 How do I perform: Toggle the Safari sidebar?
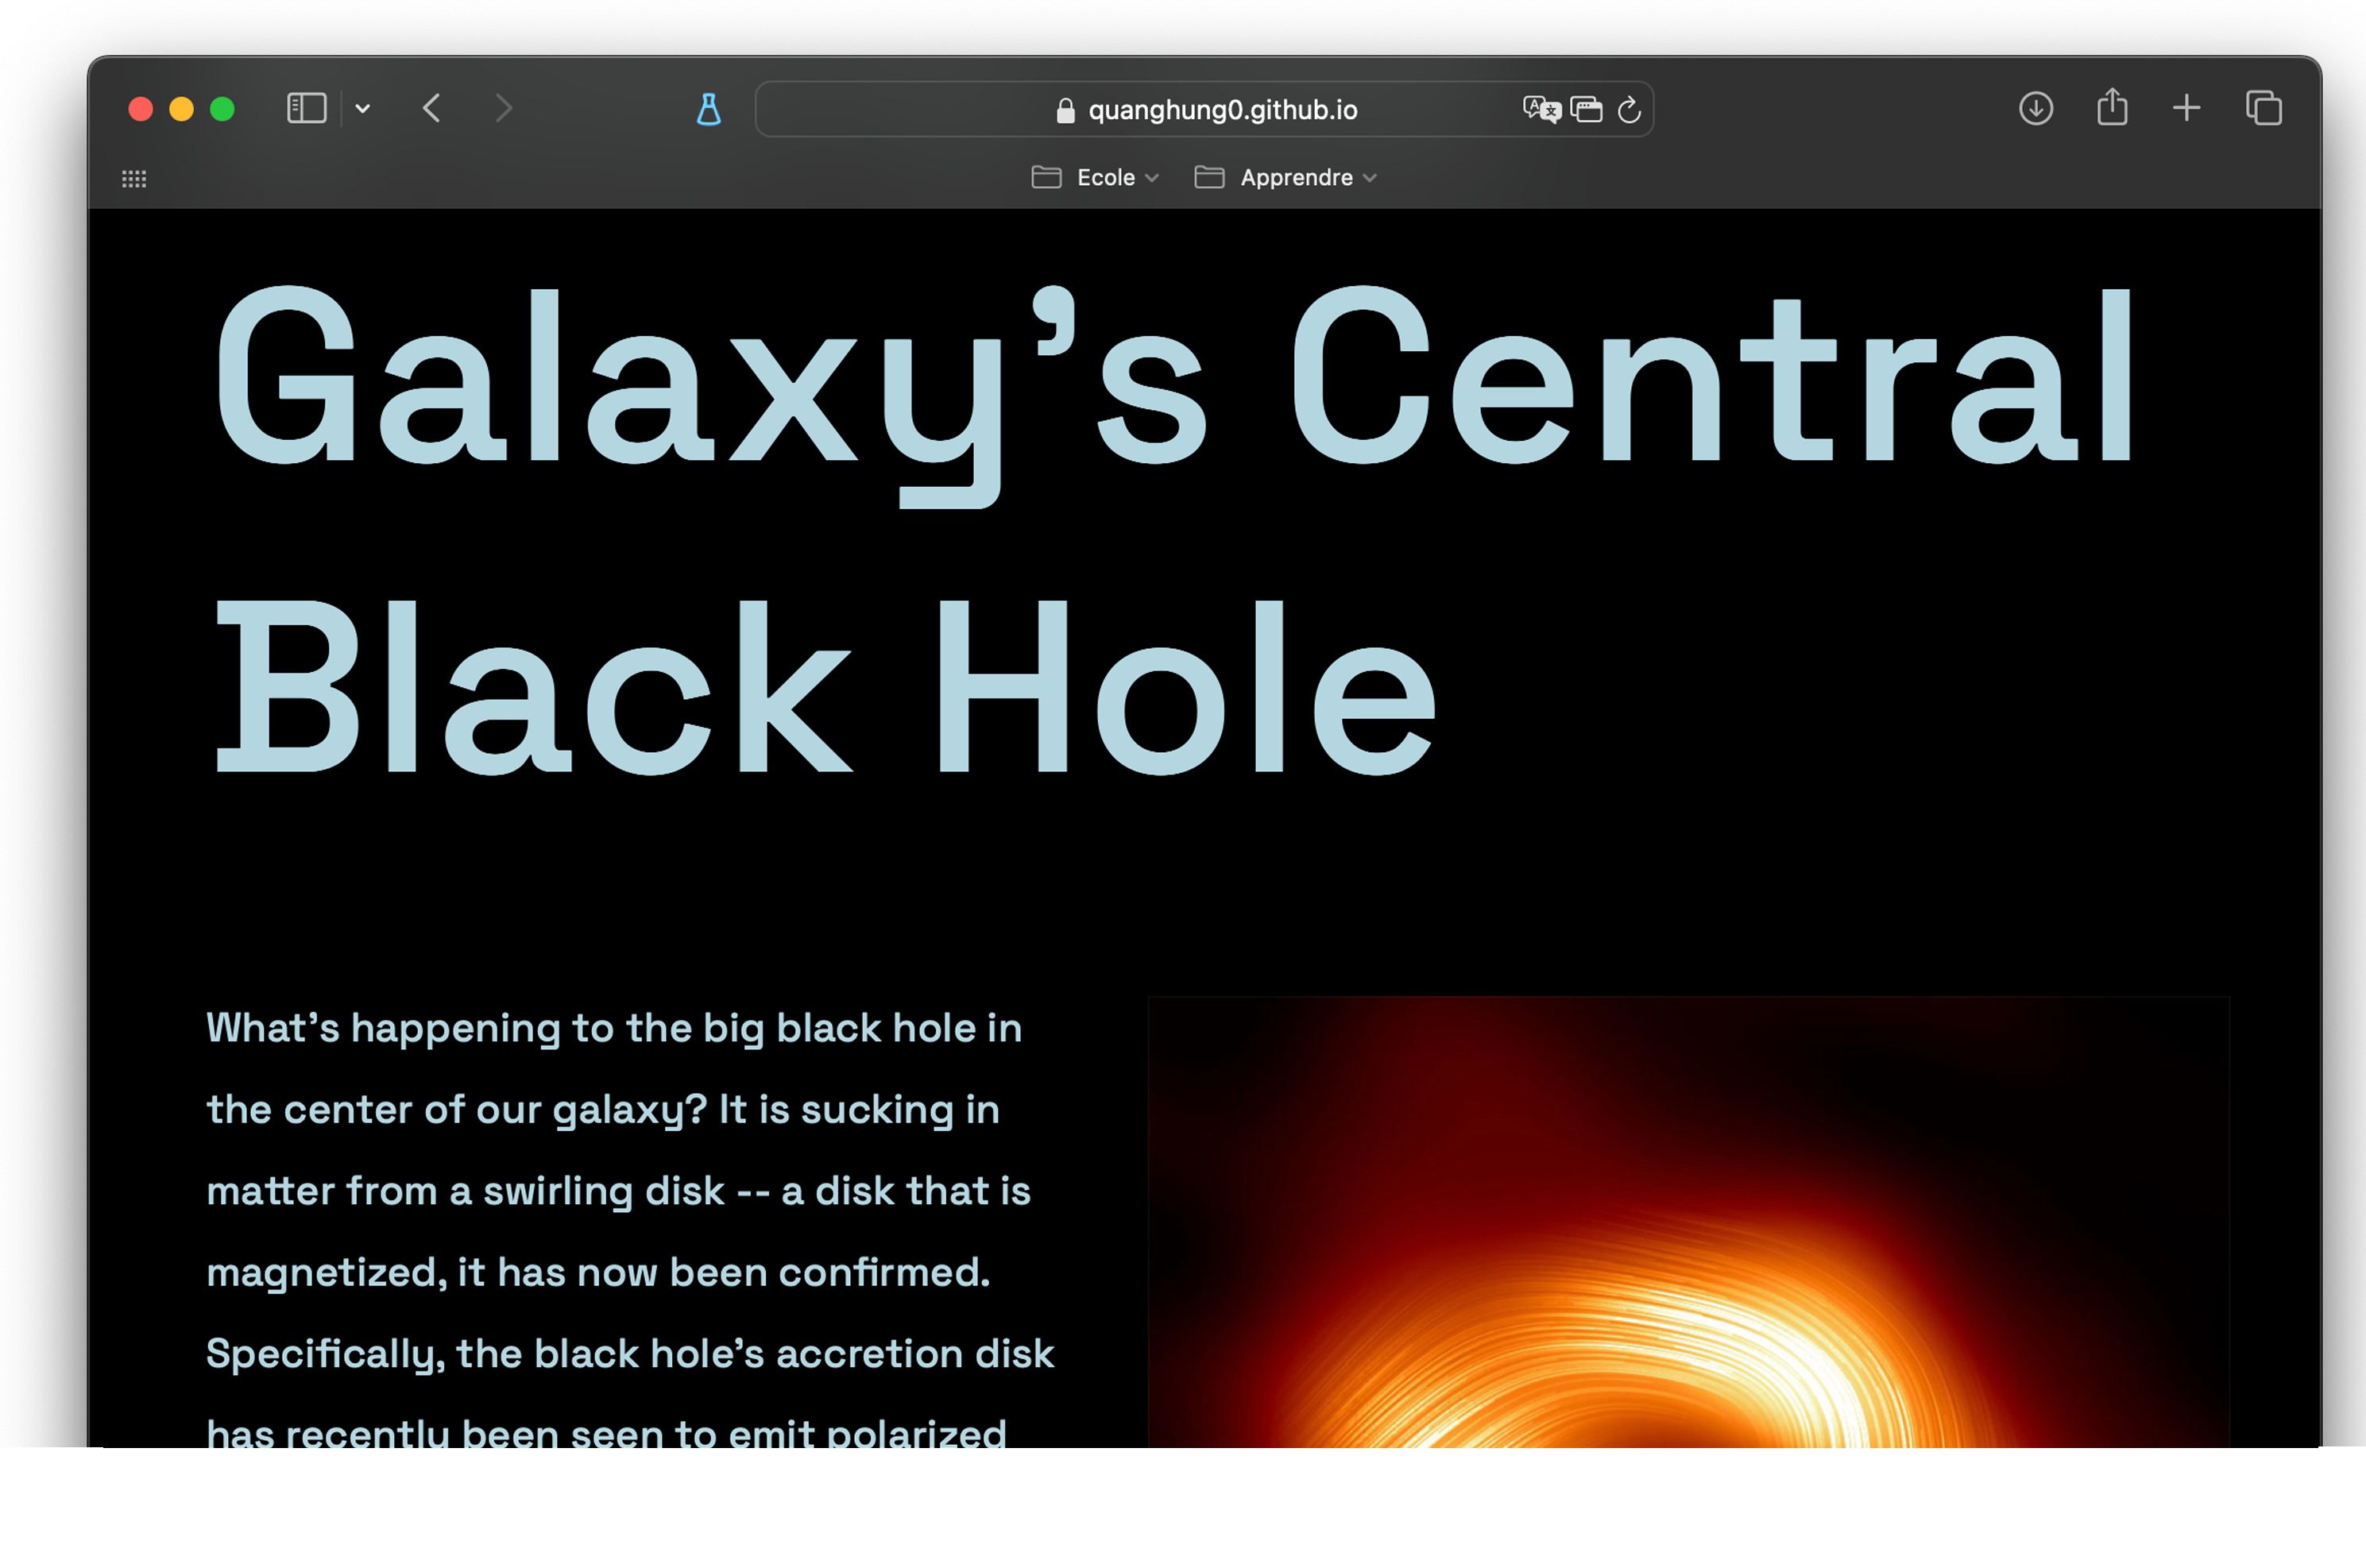(x=306, y=108)
